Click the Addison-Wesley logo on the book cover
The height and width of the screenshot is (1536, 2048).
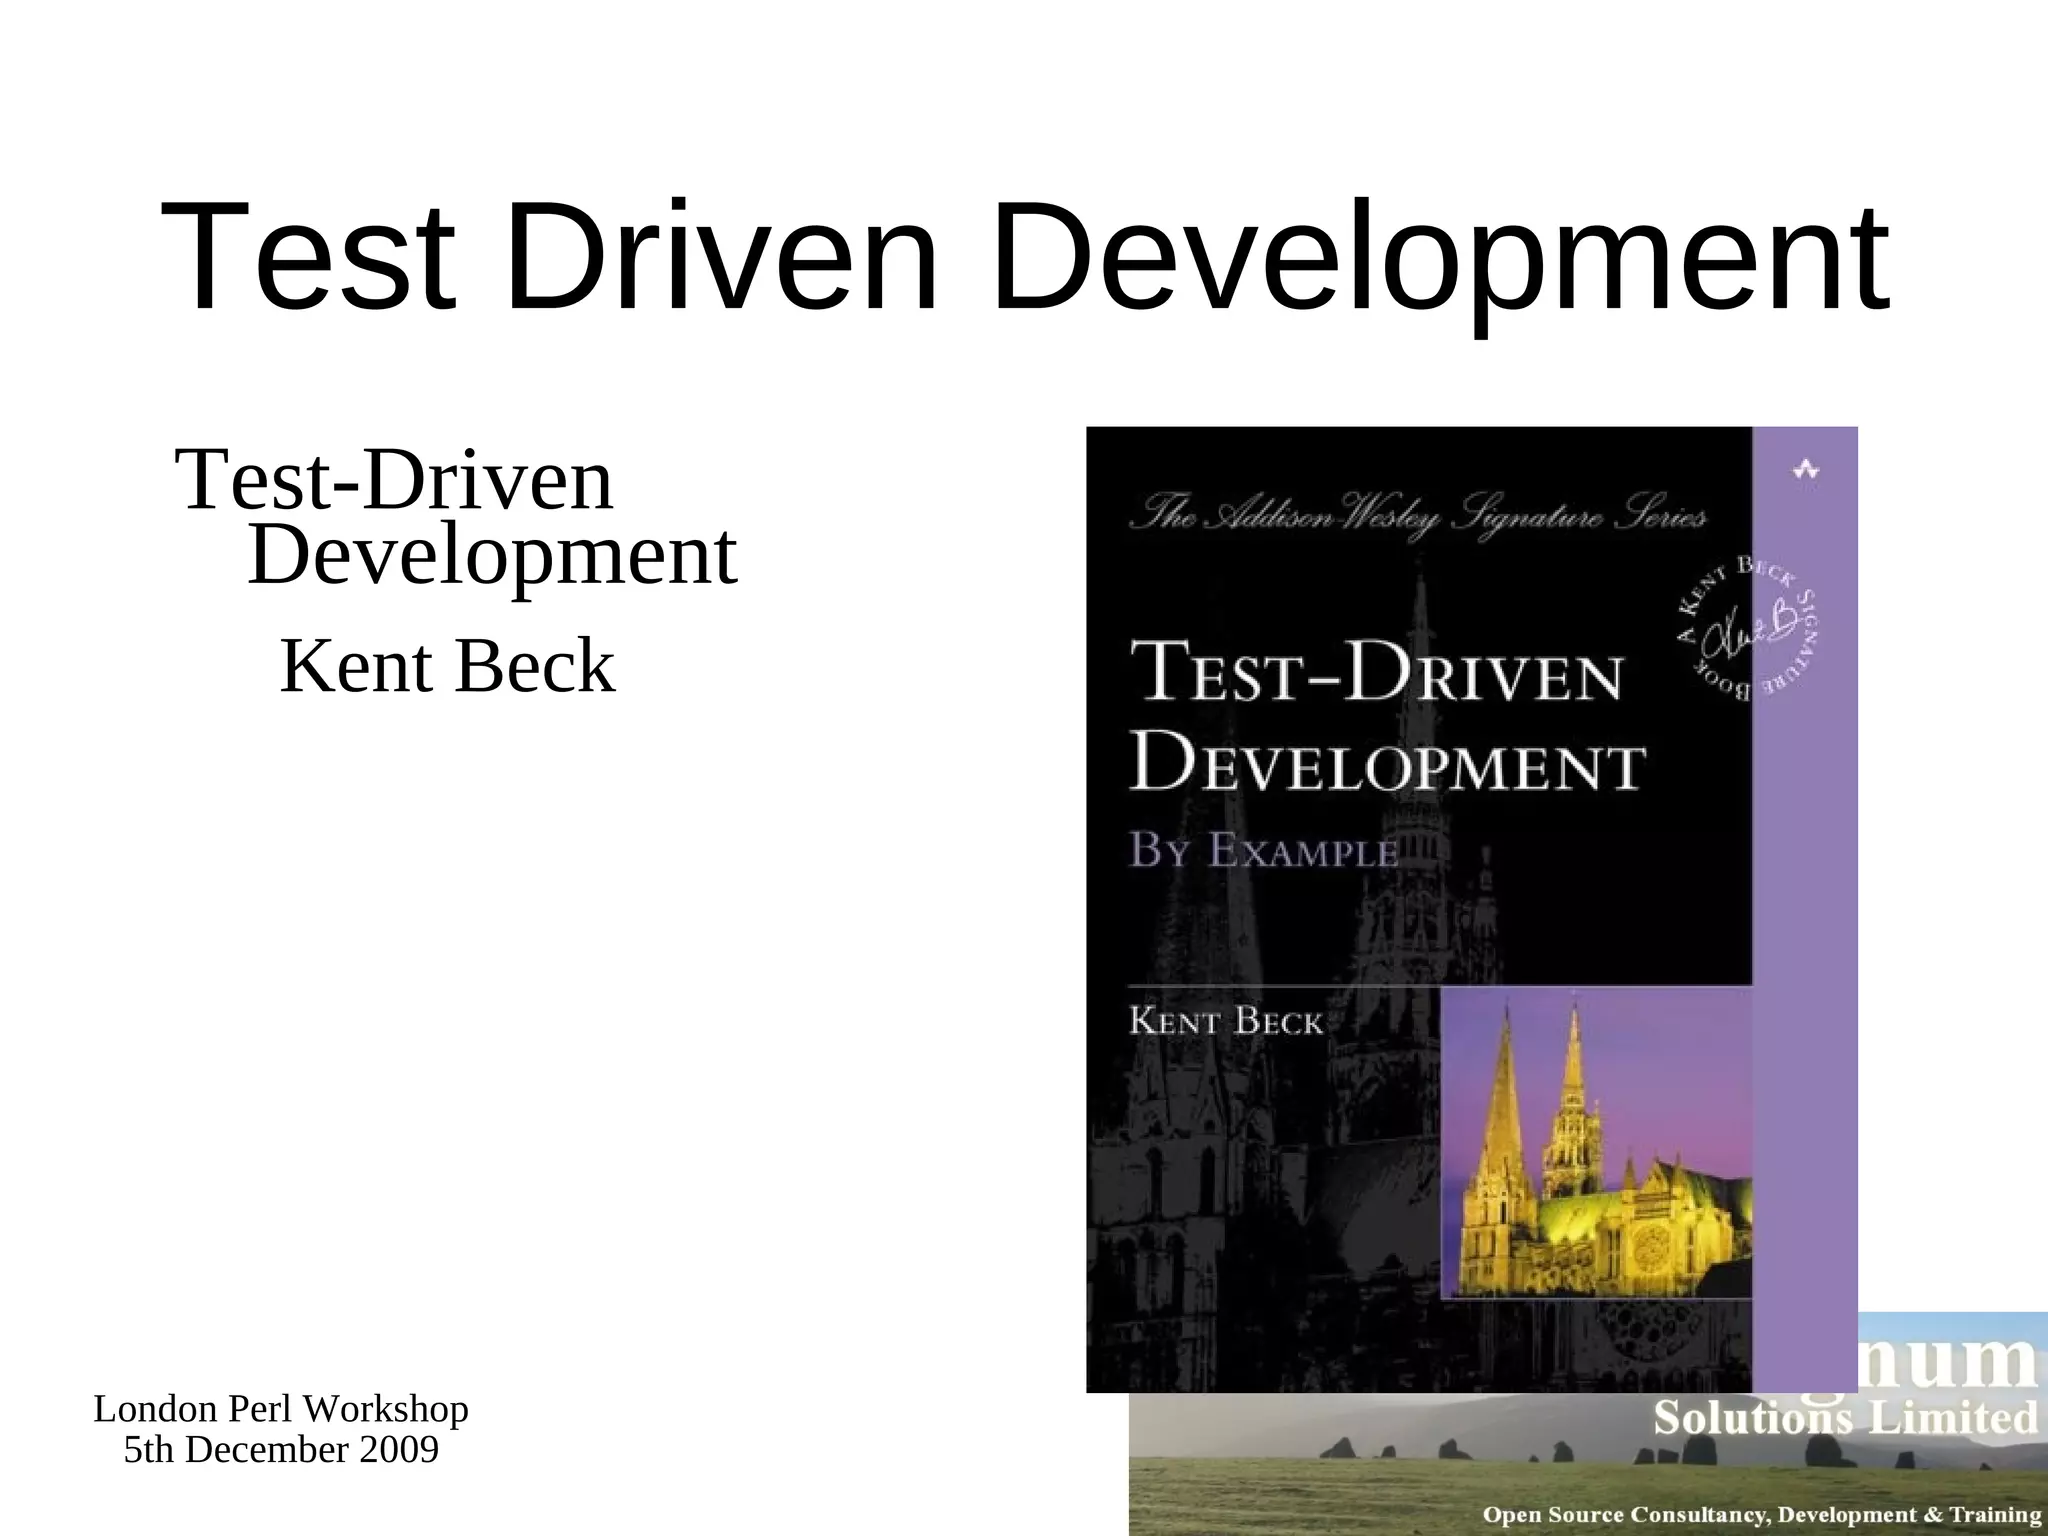coord(1806,469)
